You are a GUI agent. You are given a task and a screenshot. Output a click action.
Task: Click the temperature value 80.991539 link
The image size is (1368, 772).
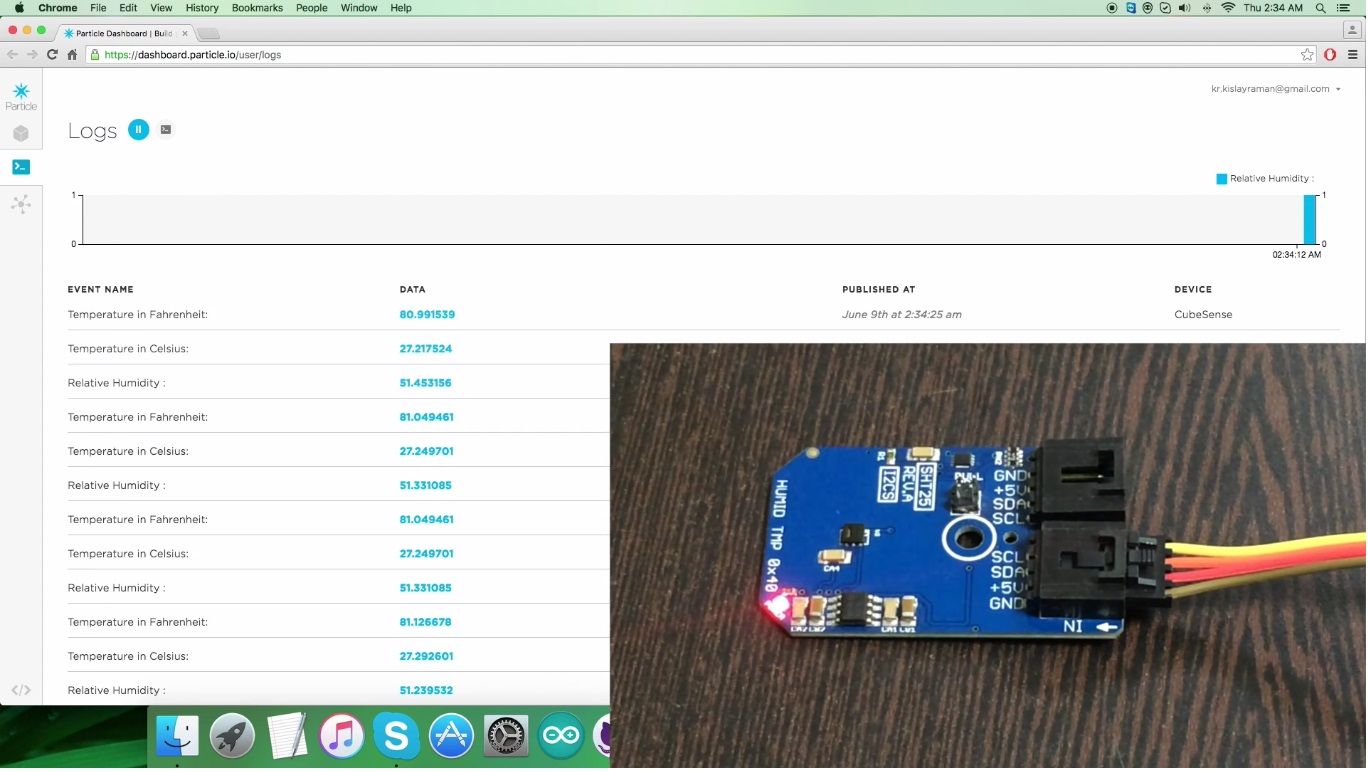point(427,314)
